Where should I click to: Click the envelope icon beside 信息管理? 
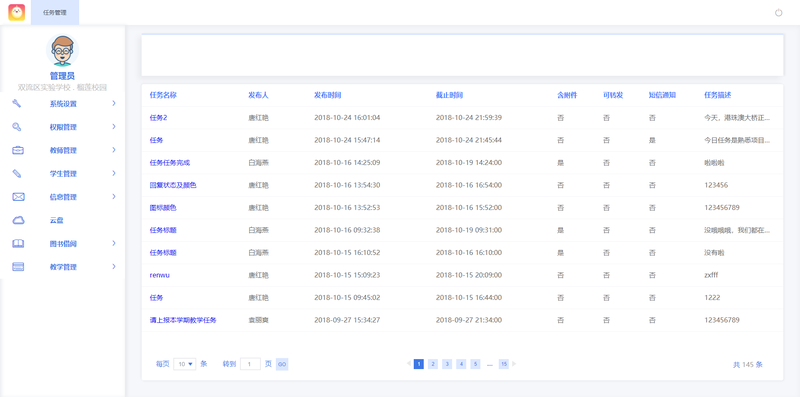coord(18,197)
